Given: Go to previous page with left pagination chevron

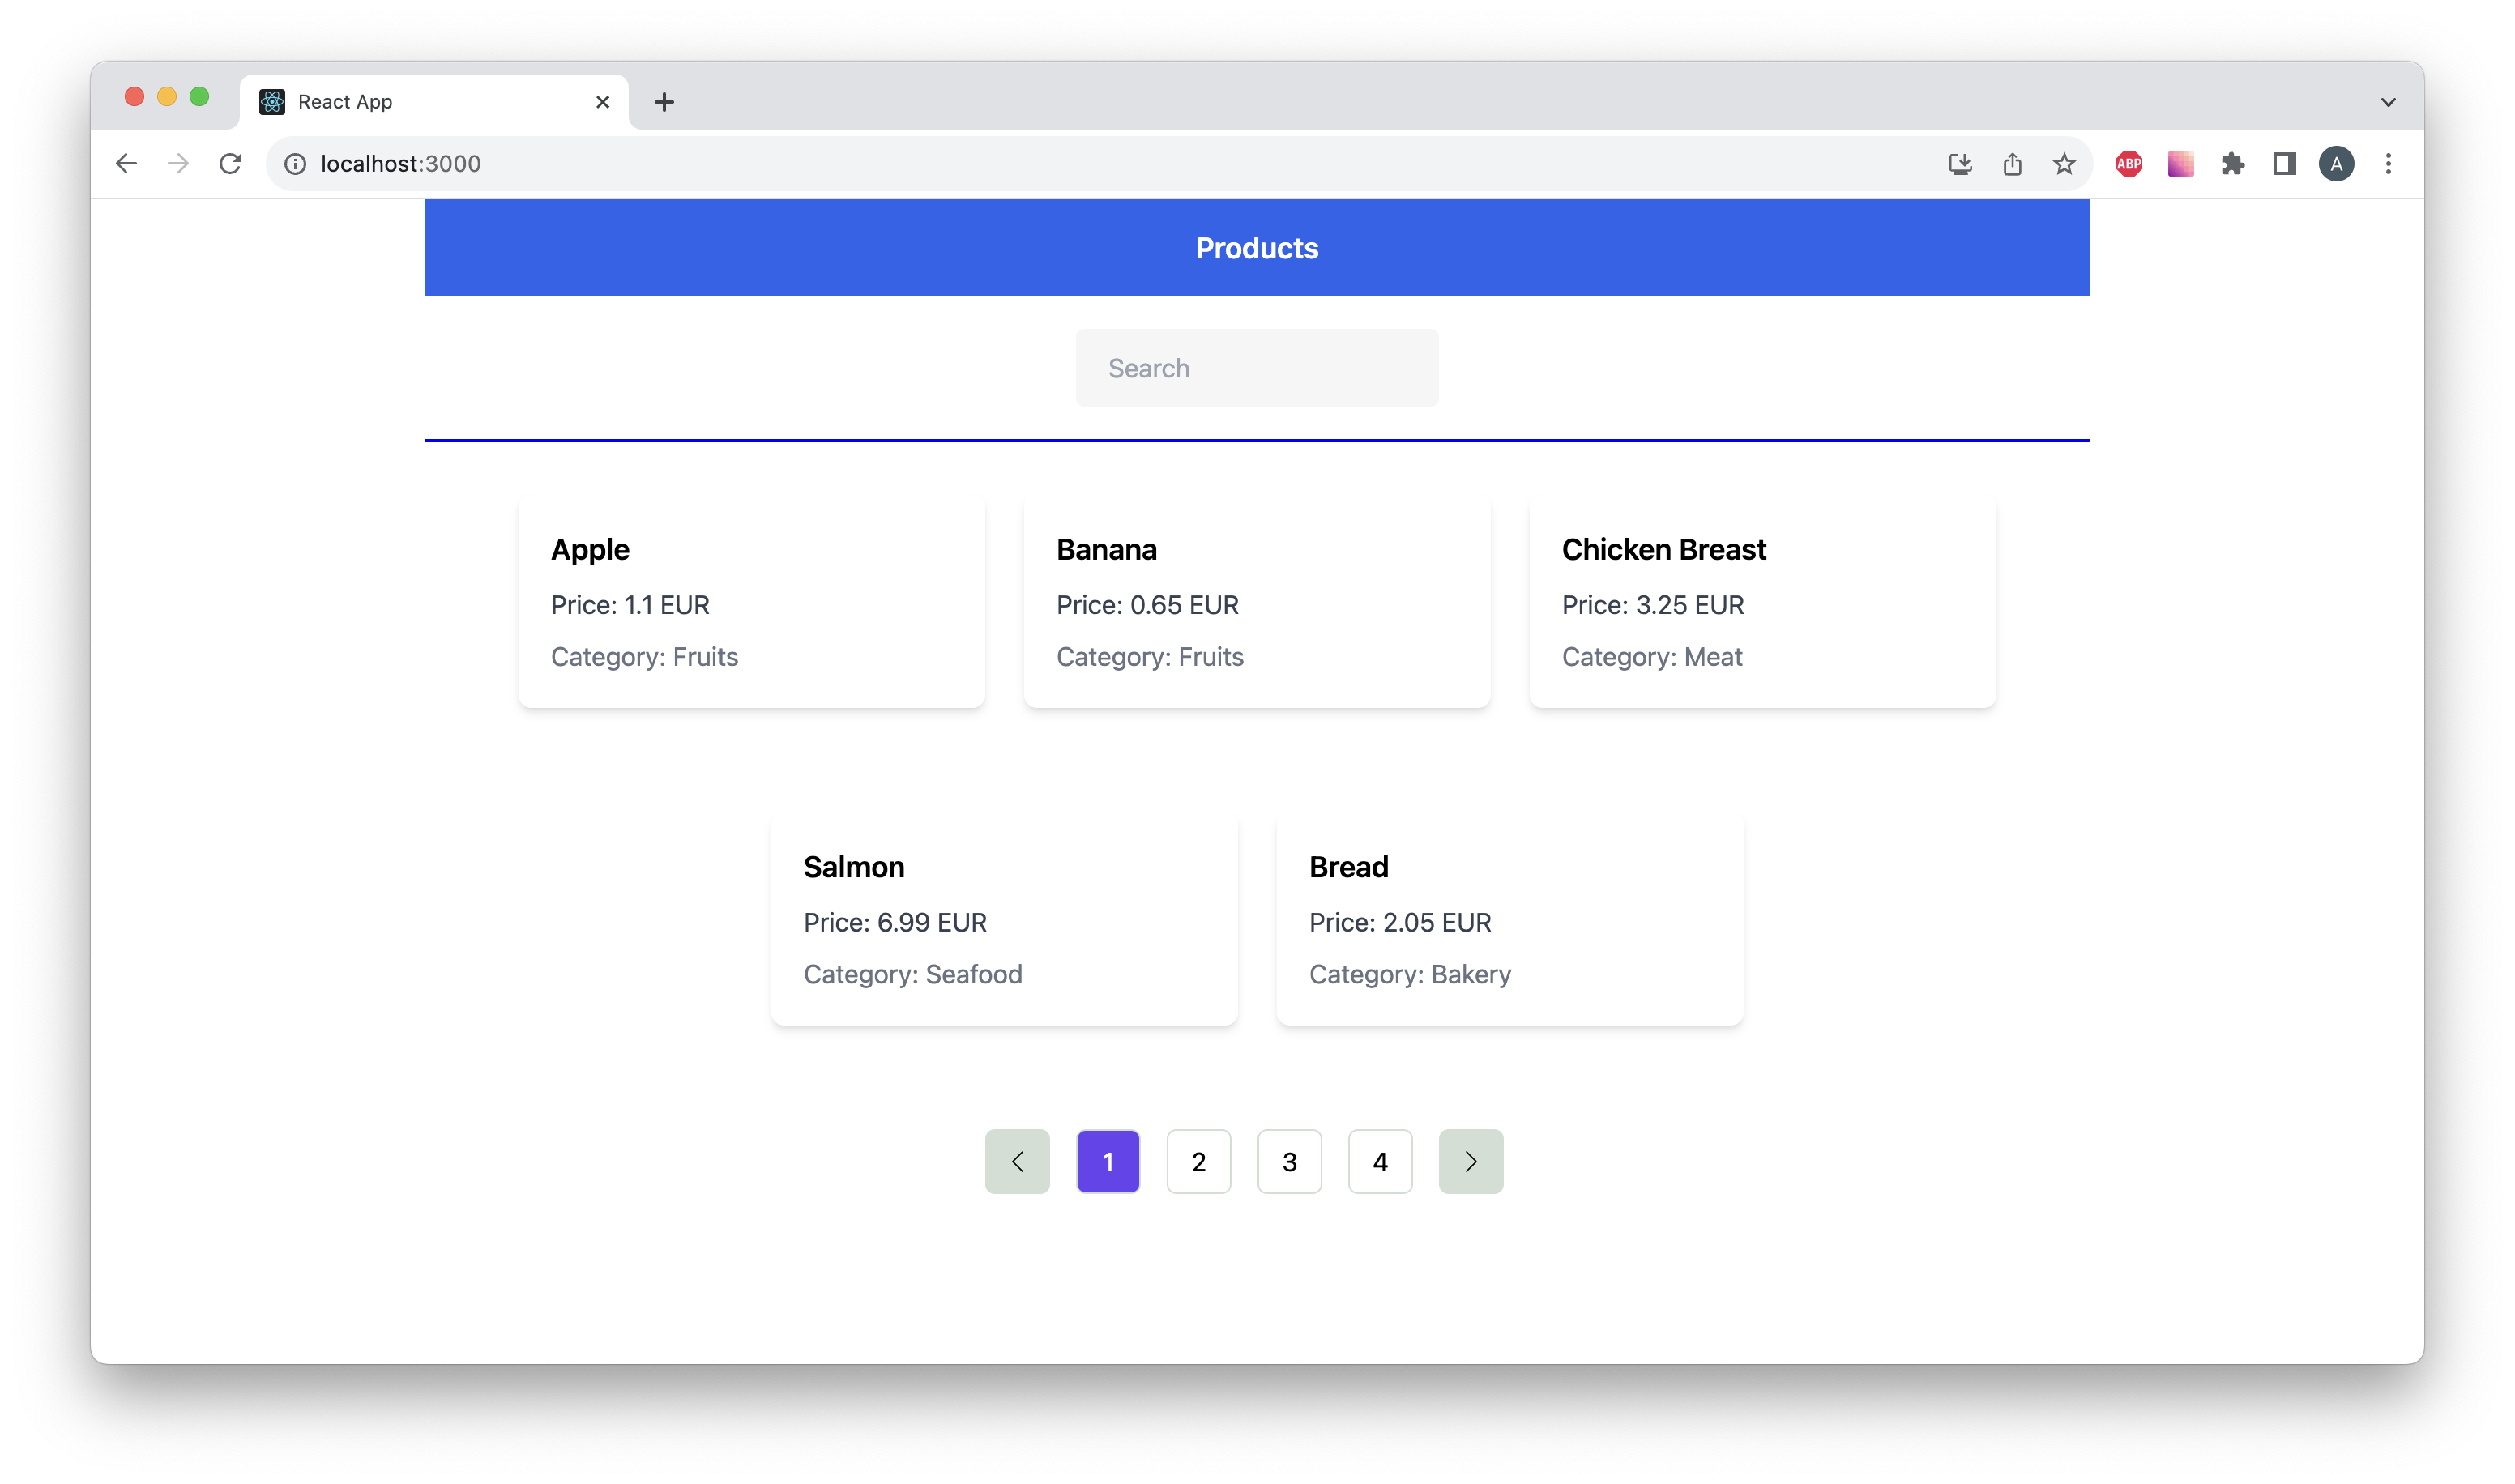Looking at the screenshot, I should point(1017,1161).
